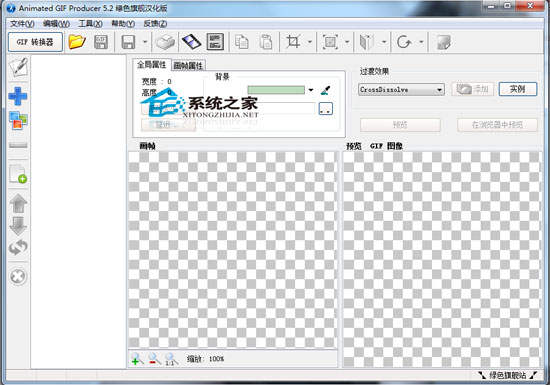Click the save GIF floppy icon
This screenshot has width=550, height=385.
click(x=101, y=42)
